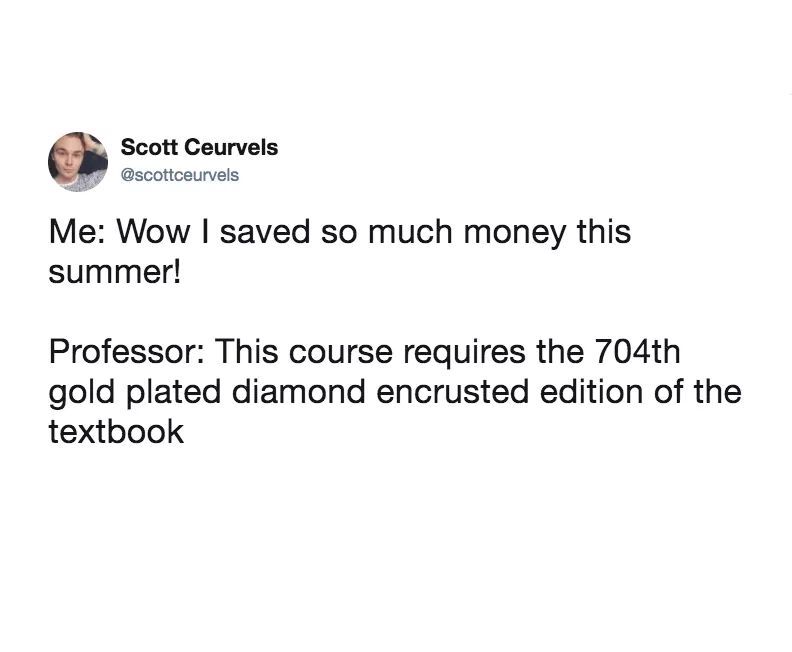Screen dimensions: 792x652
Task: Click Scott Ceurvels' profile avatar photo
Action: pyautogui.click(x=79, y=160)
